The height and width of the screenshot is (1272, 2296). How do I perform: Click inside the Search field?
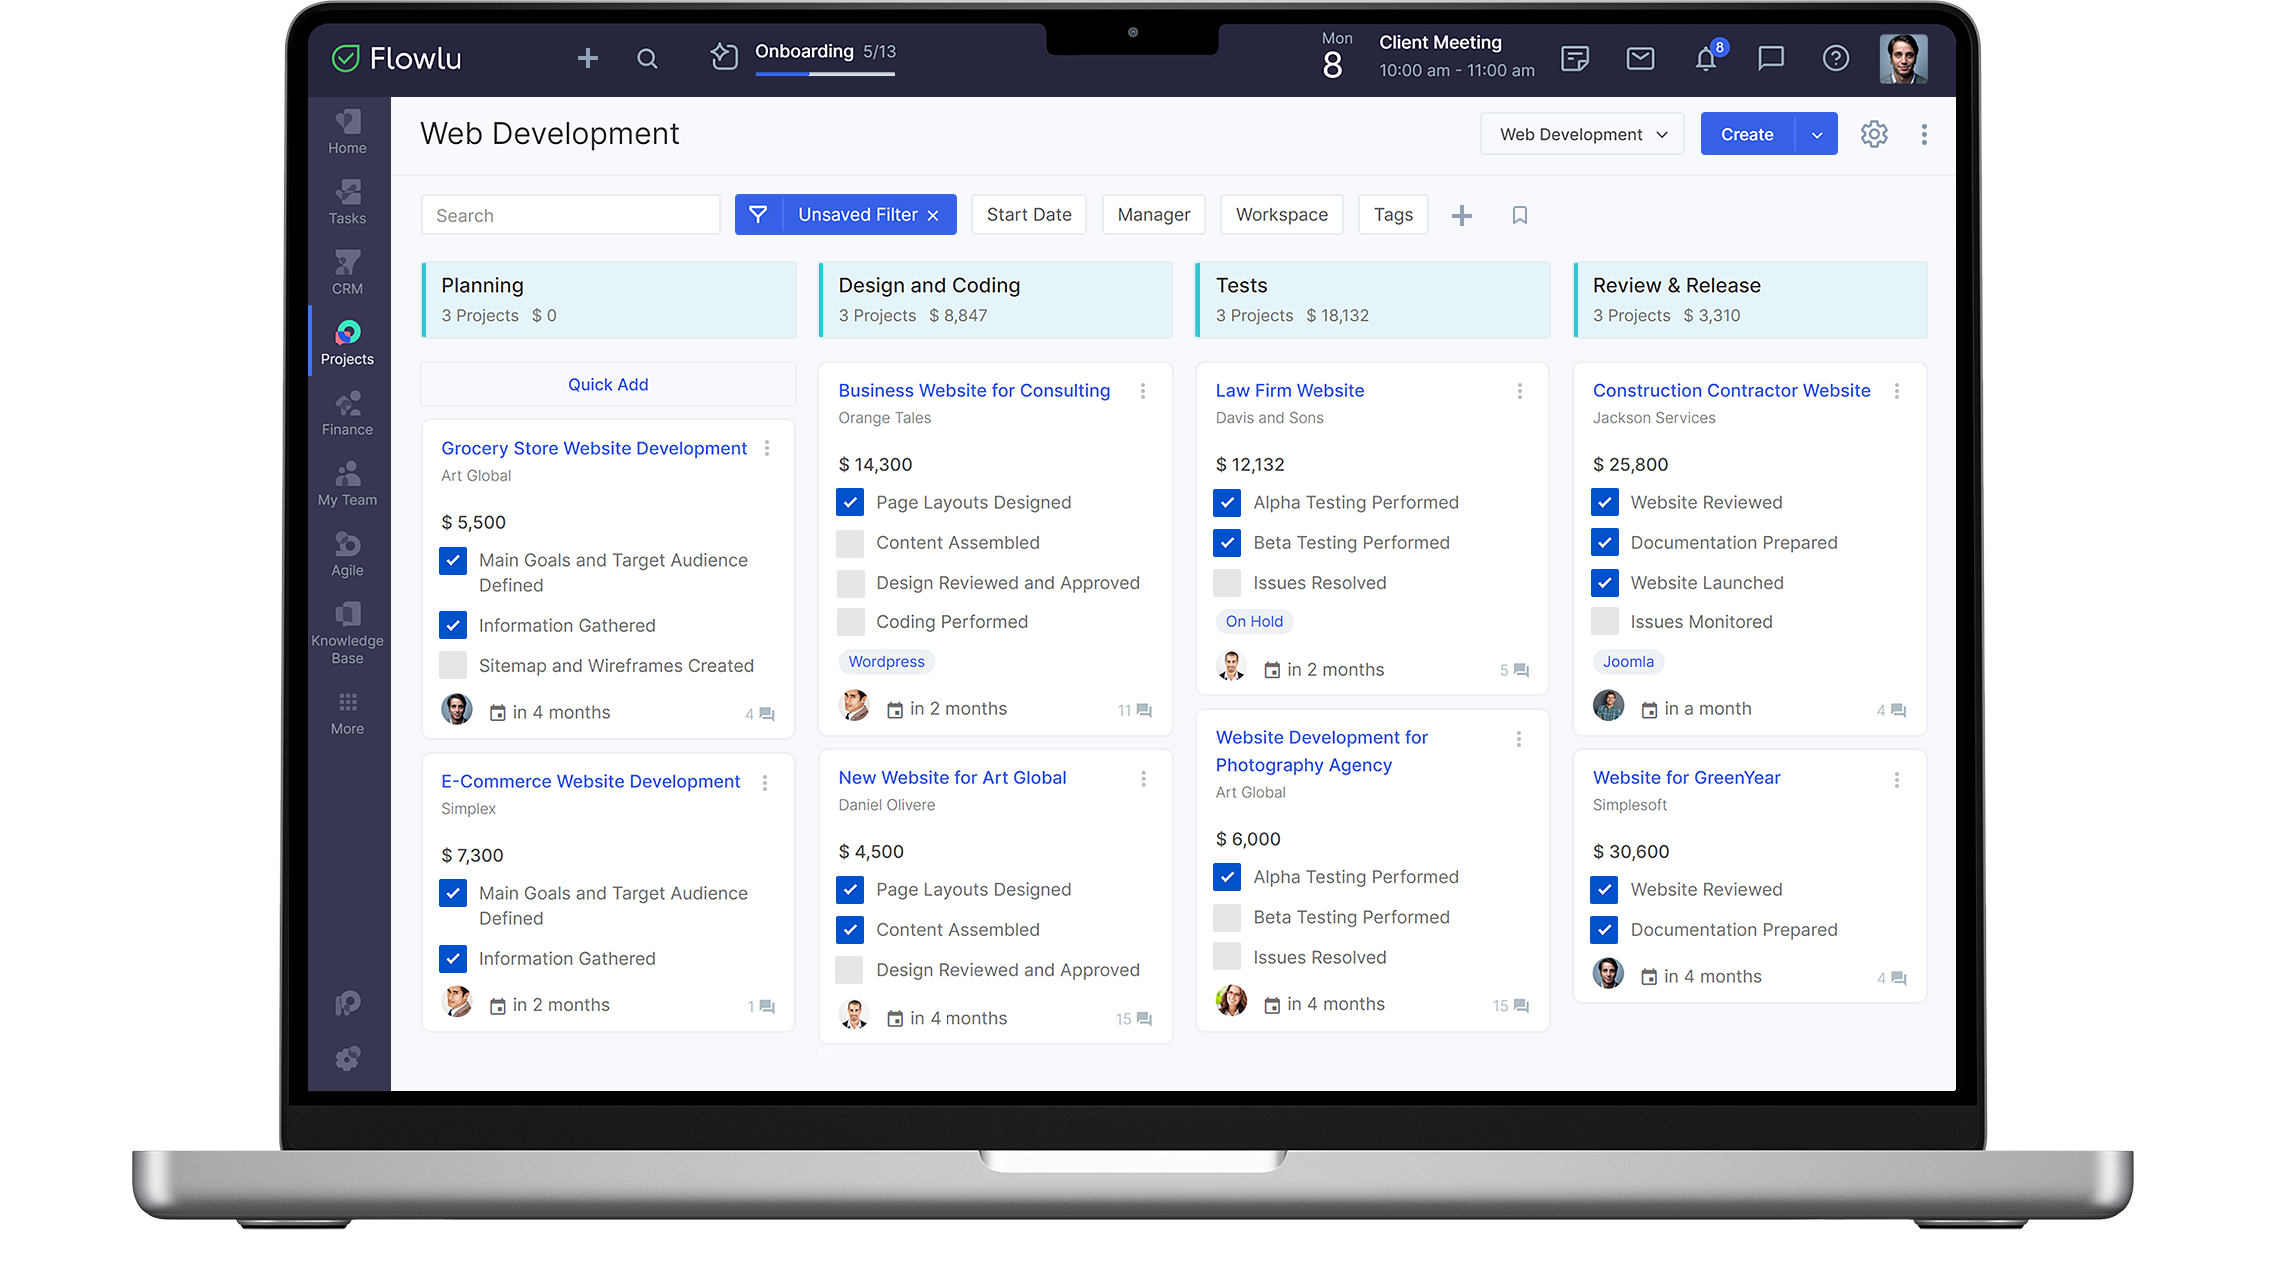coord(570,214)
